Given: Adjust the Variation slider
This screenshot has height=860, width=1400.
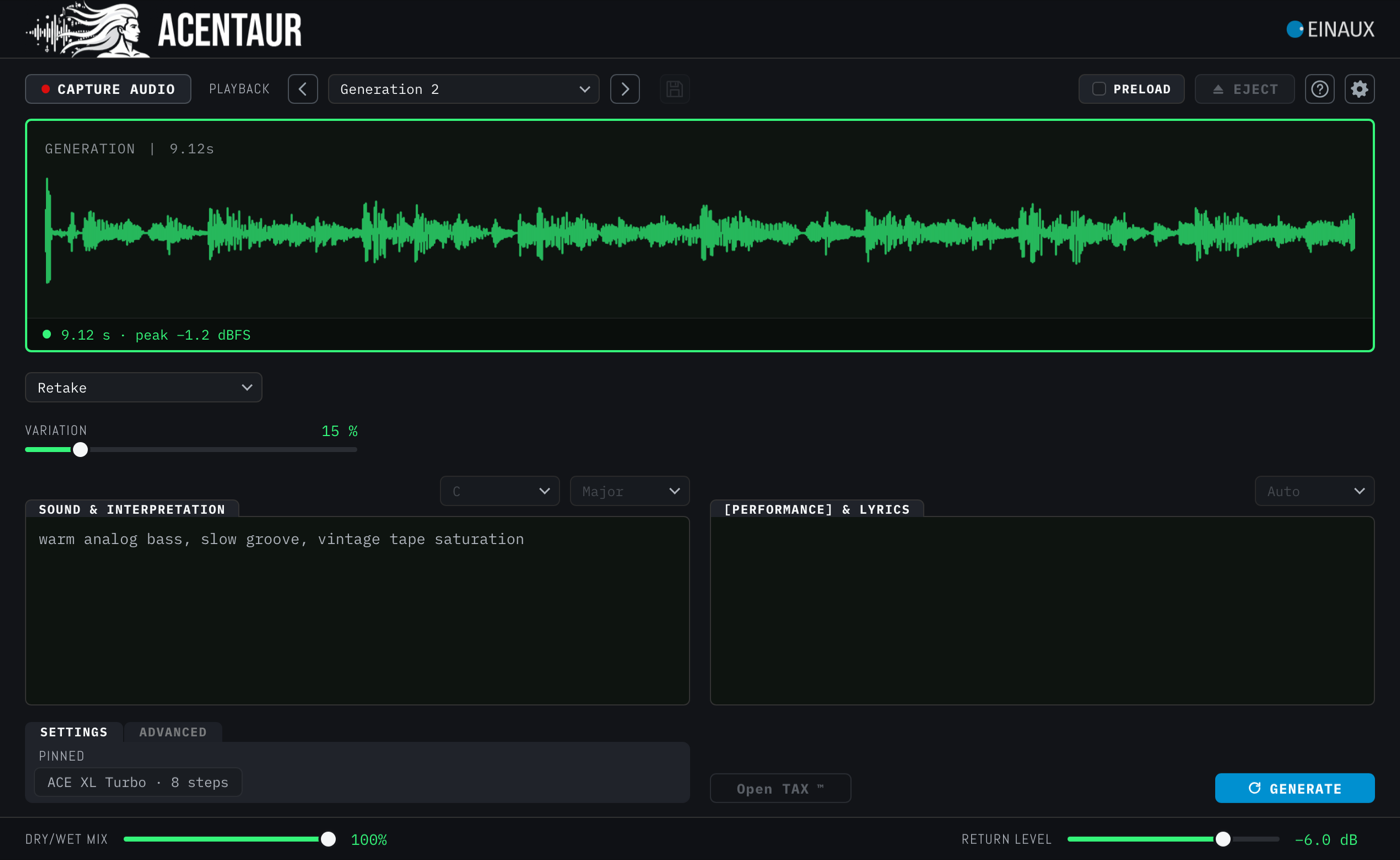Looking at the screenshot, I should coord(191,449).
